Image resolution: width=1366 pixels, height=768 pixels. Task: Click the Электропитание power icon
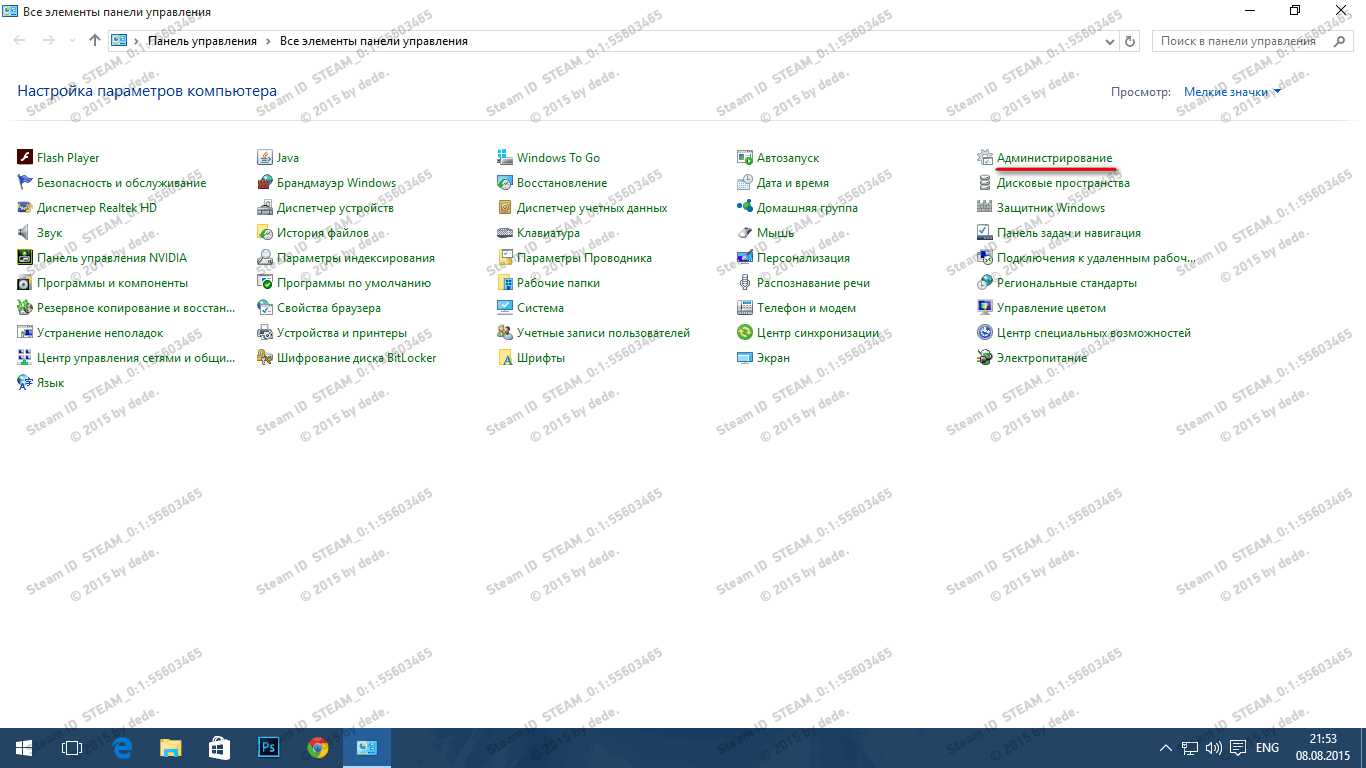(x=985, y=358)
